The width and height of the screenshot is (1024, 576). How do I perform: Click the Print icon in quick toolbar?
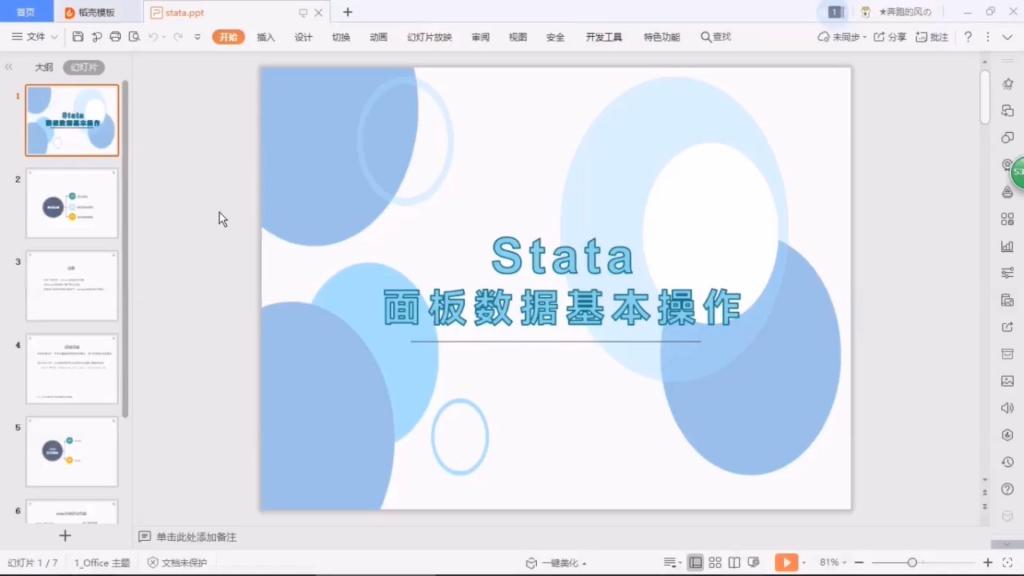(x=115, y=37)
